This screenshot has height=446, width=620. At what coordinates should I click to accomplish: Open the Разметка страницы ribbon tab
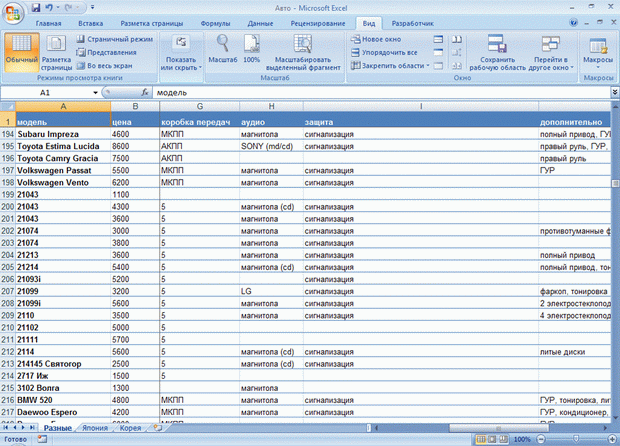pyautogui.click(x=152, y=23)
